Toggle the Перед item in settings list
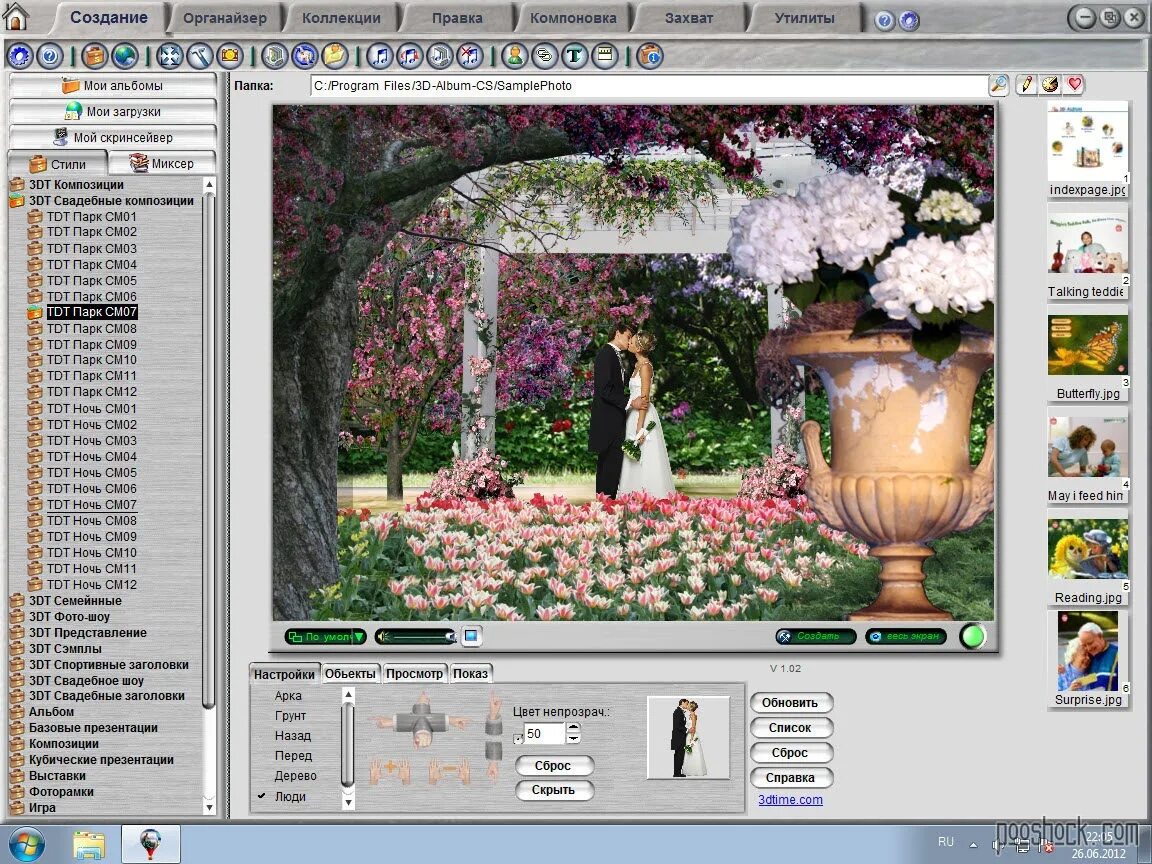Viewport: 1152px width, 864px height. pyautogui.click(x=293, y=755)
